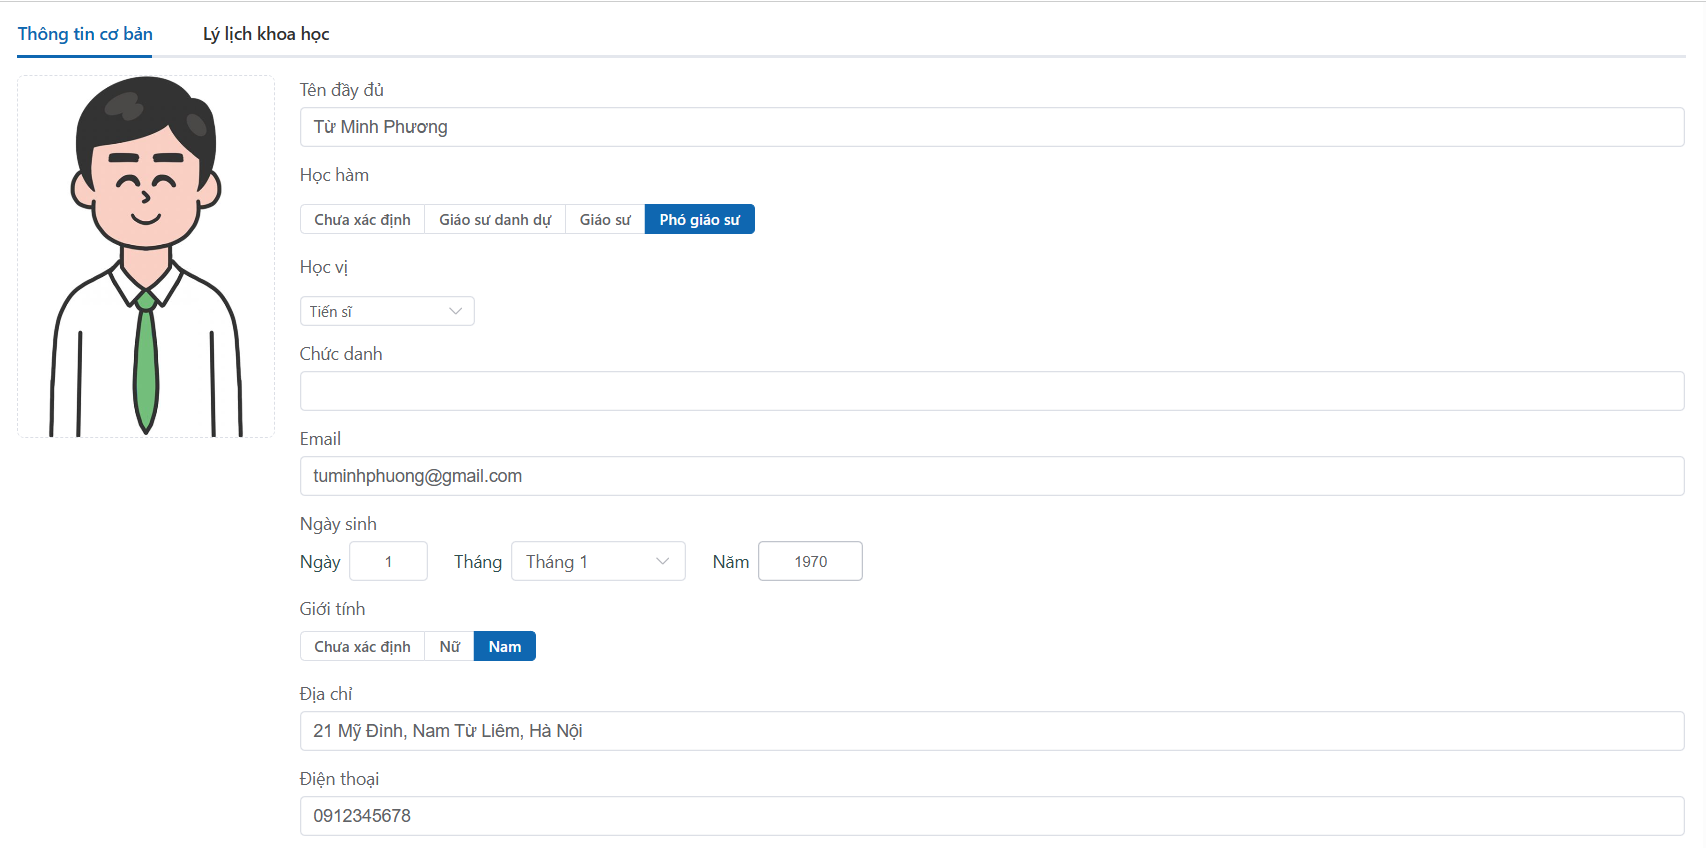Click the Địa chỉ address field
This screenshot has height=848, width=1706.
(x=991, y=731)
